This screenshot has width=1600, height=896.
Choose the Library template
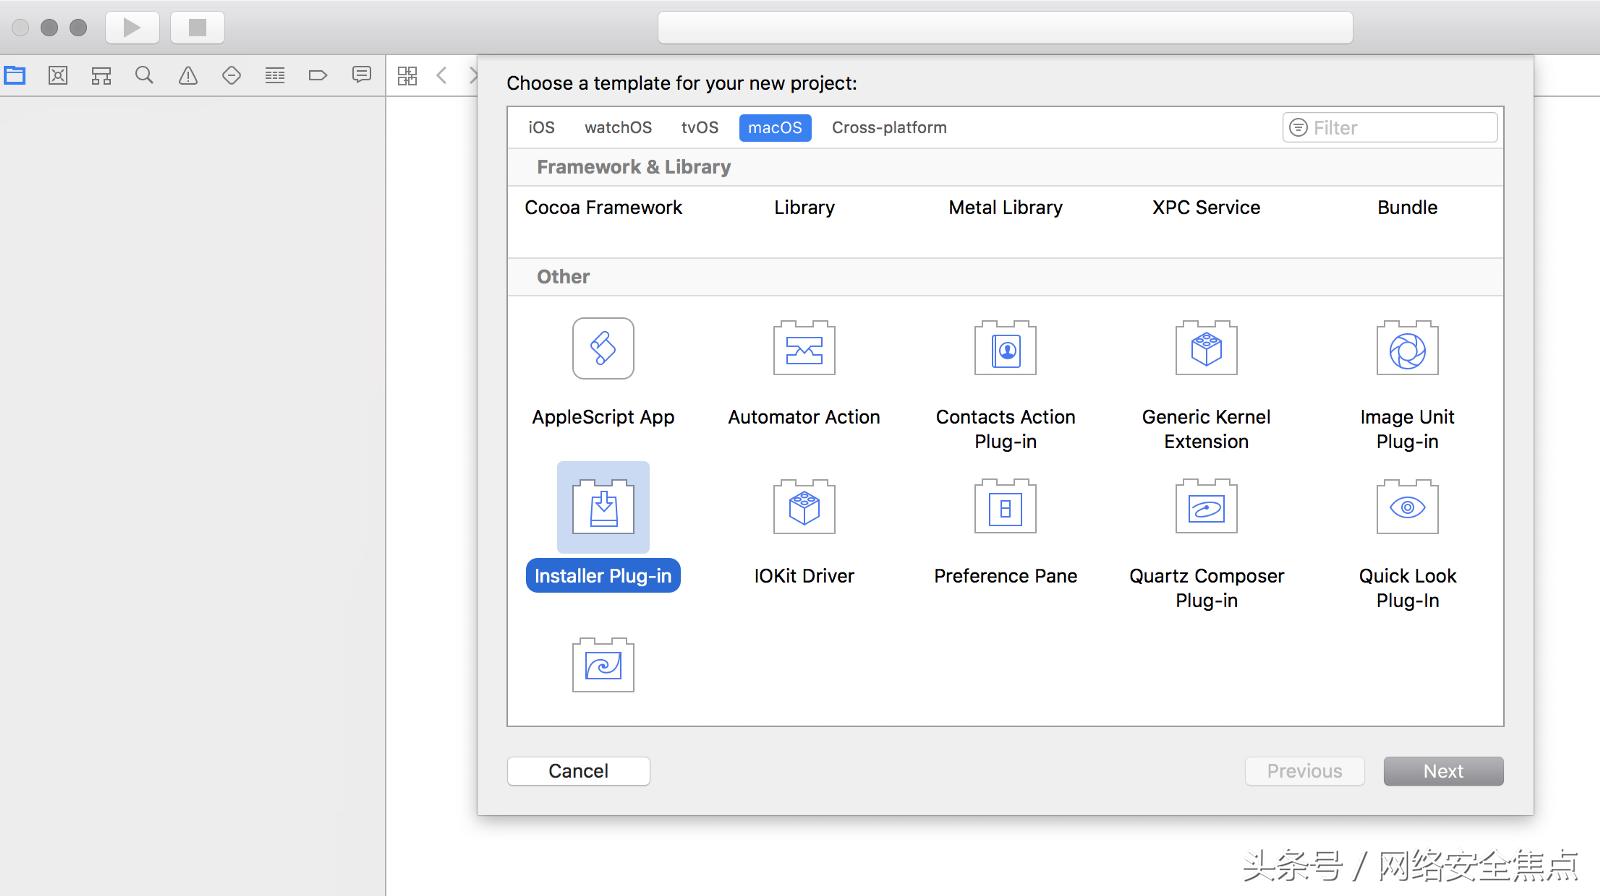click(804, 207)
